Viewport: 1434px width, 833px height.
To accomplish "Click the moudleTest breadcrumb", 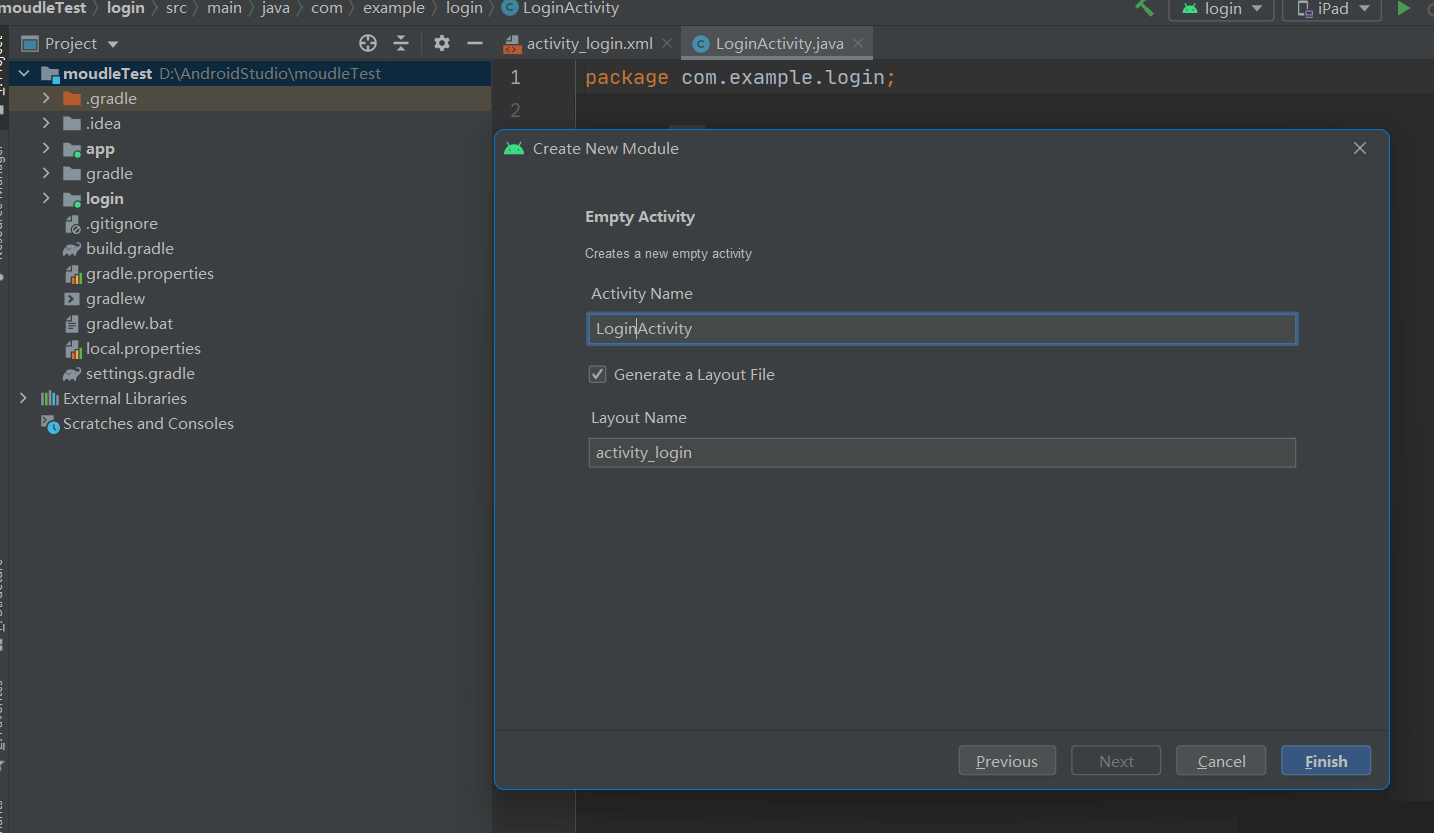I will point(43,8).
